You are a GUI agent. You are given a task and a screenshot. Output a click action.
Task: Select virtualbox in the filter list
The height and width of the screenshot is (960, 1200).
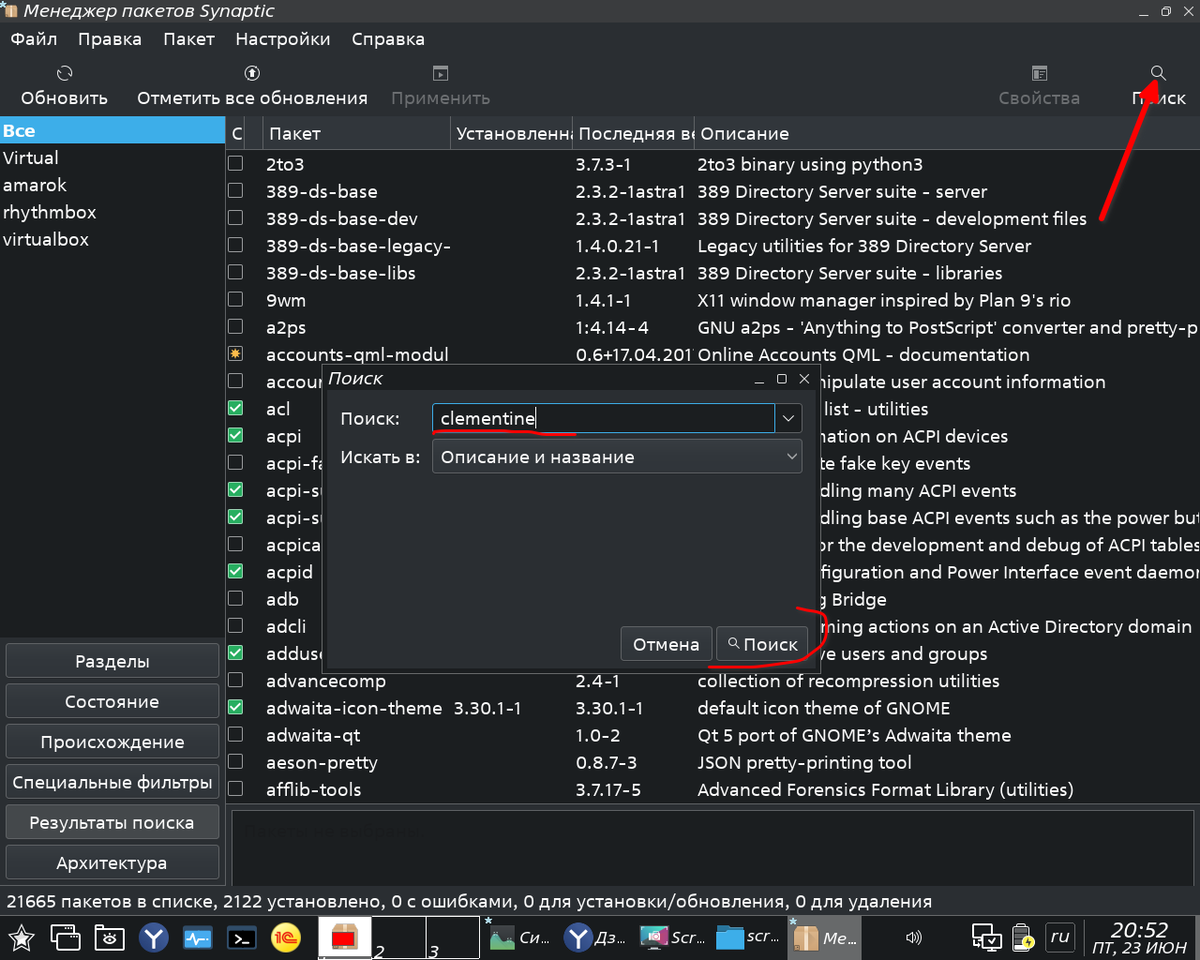(x=112, y=239)
